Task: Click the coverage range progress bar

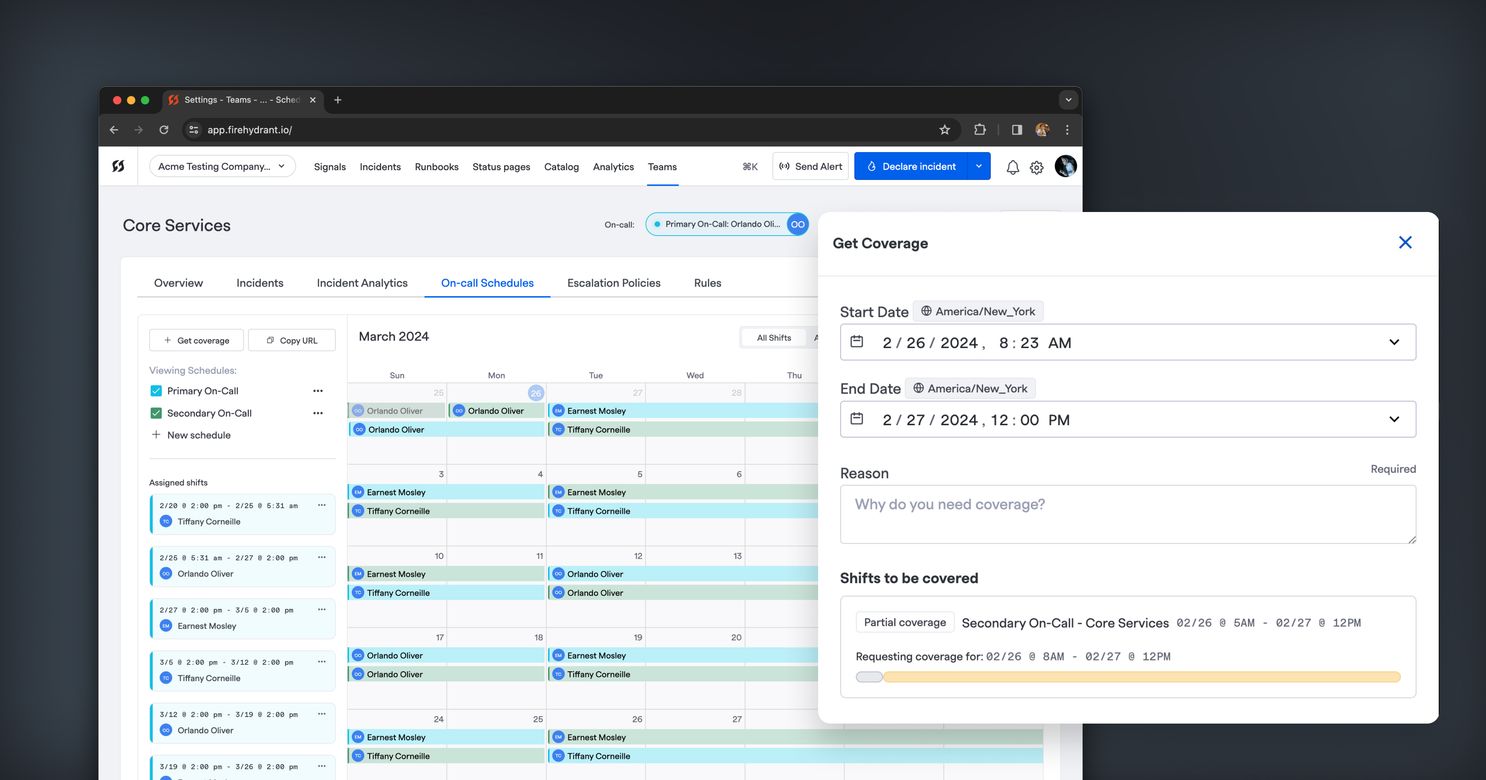Action: click(x=1128, y=677)
